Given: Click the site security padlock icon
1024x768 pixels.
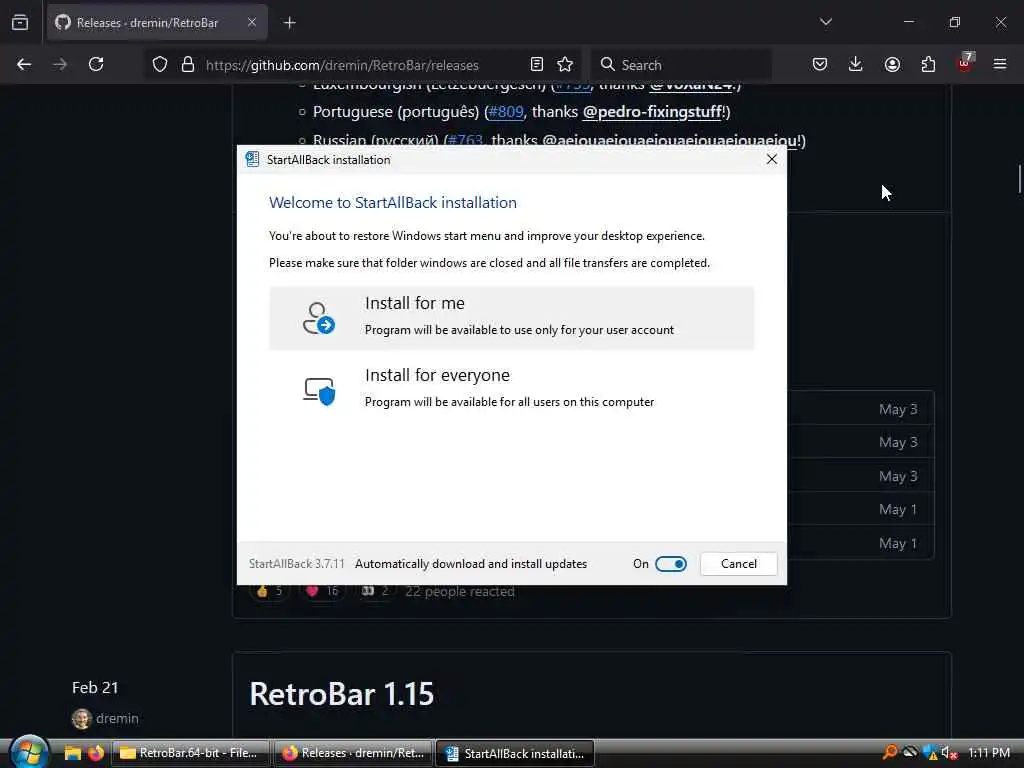Looking at the screenshot, I should click(188, 64).
